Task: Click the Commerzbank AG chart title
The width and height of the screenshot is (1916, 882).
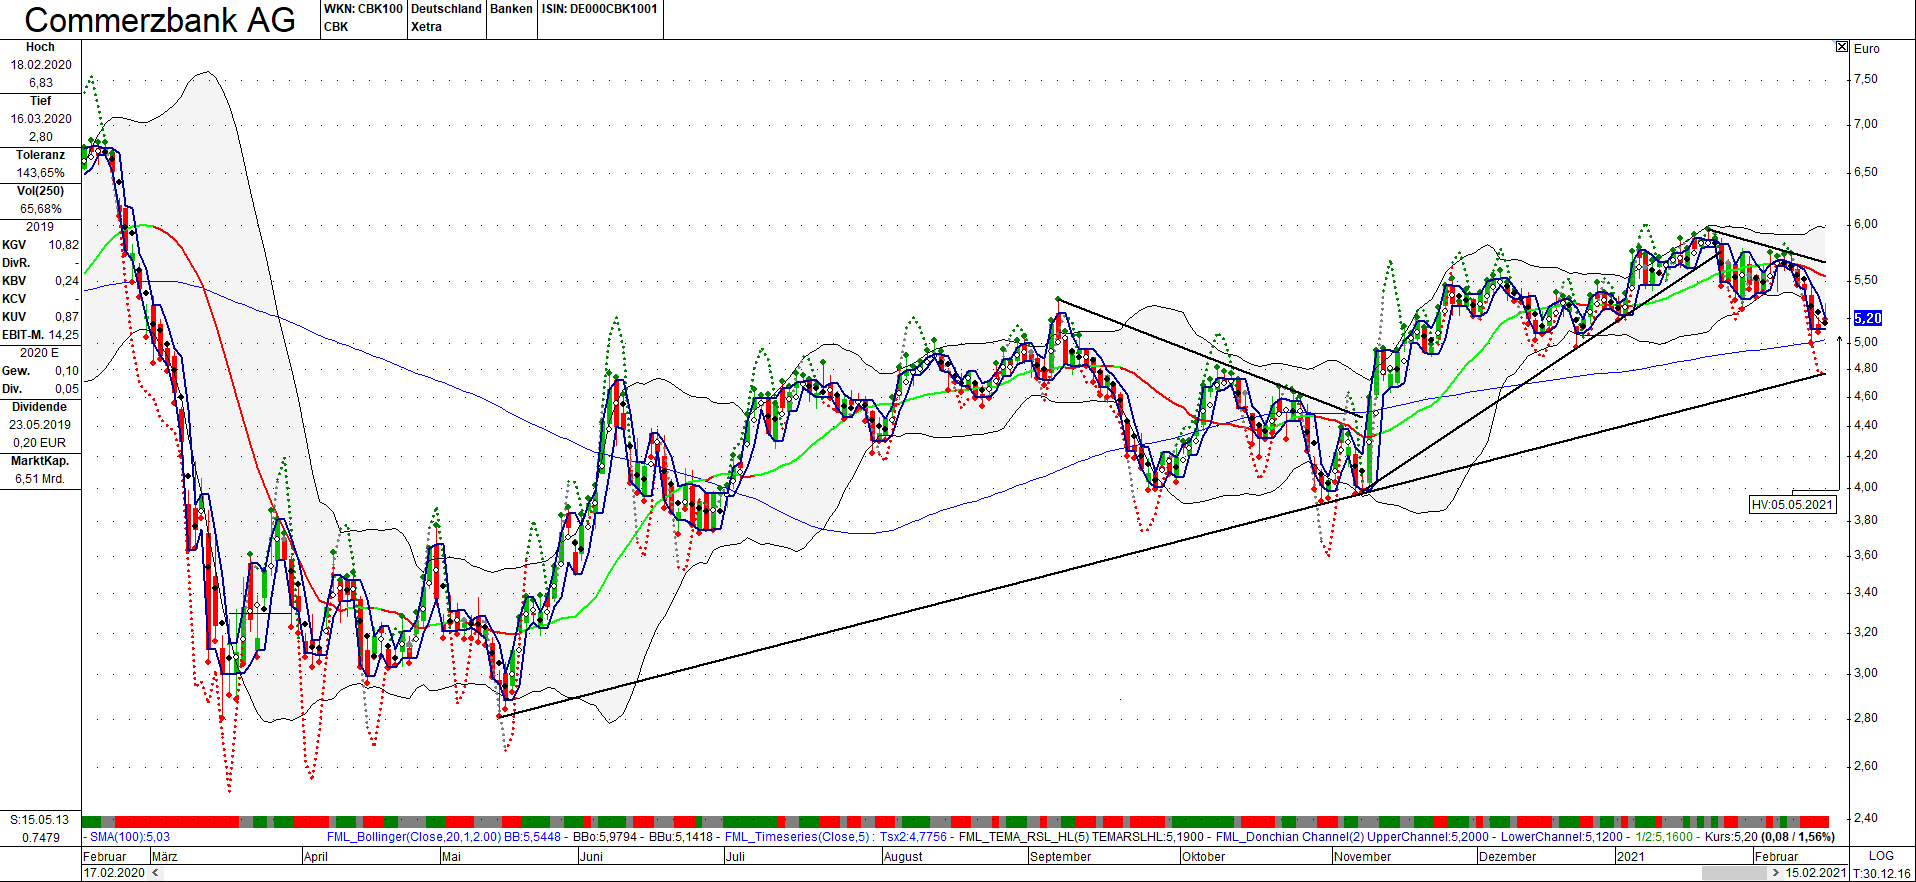Action: pyautogui.click(x=160, y=20)
